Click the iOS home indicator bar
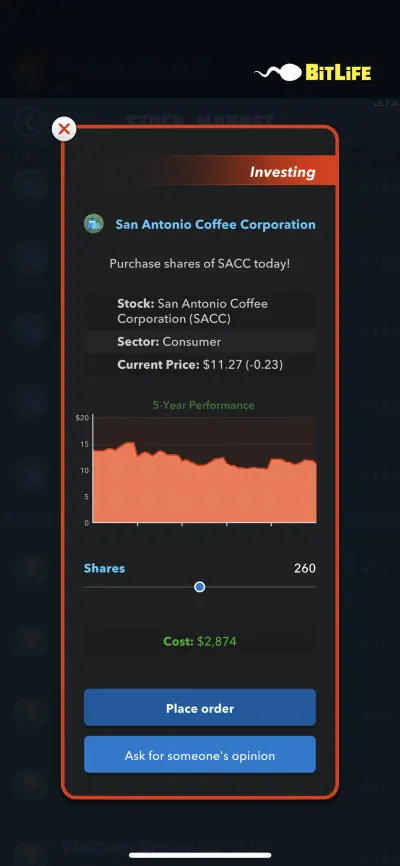 [200, 855]
